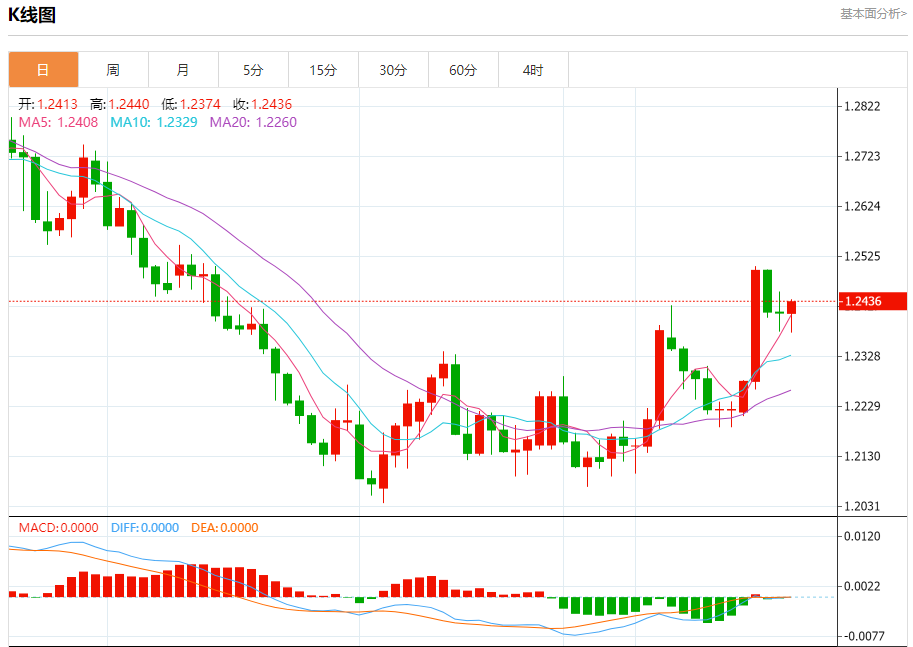Open the 60分 timeframe tab
913x647 pixels.
click(463, 70)
